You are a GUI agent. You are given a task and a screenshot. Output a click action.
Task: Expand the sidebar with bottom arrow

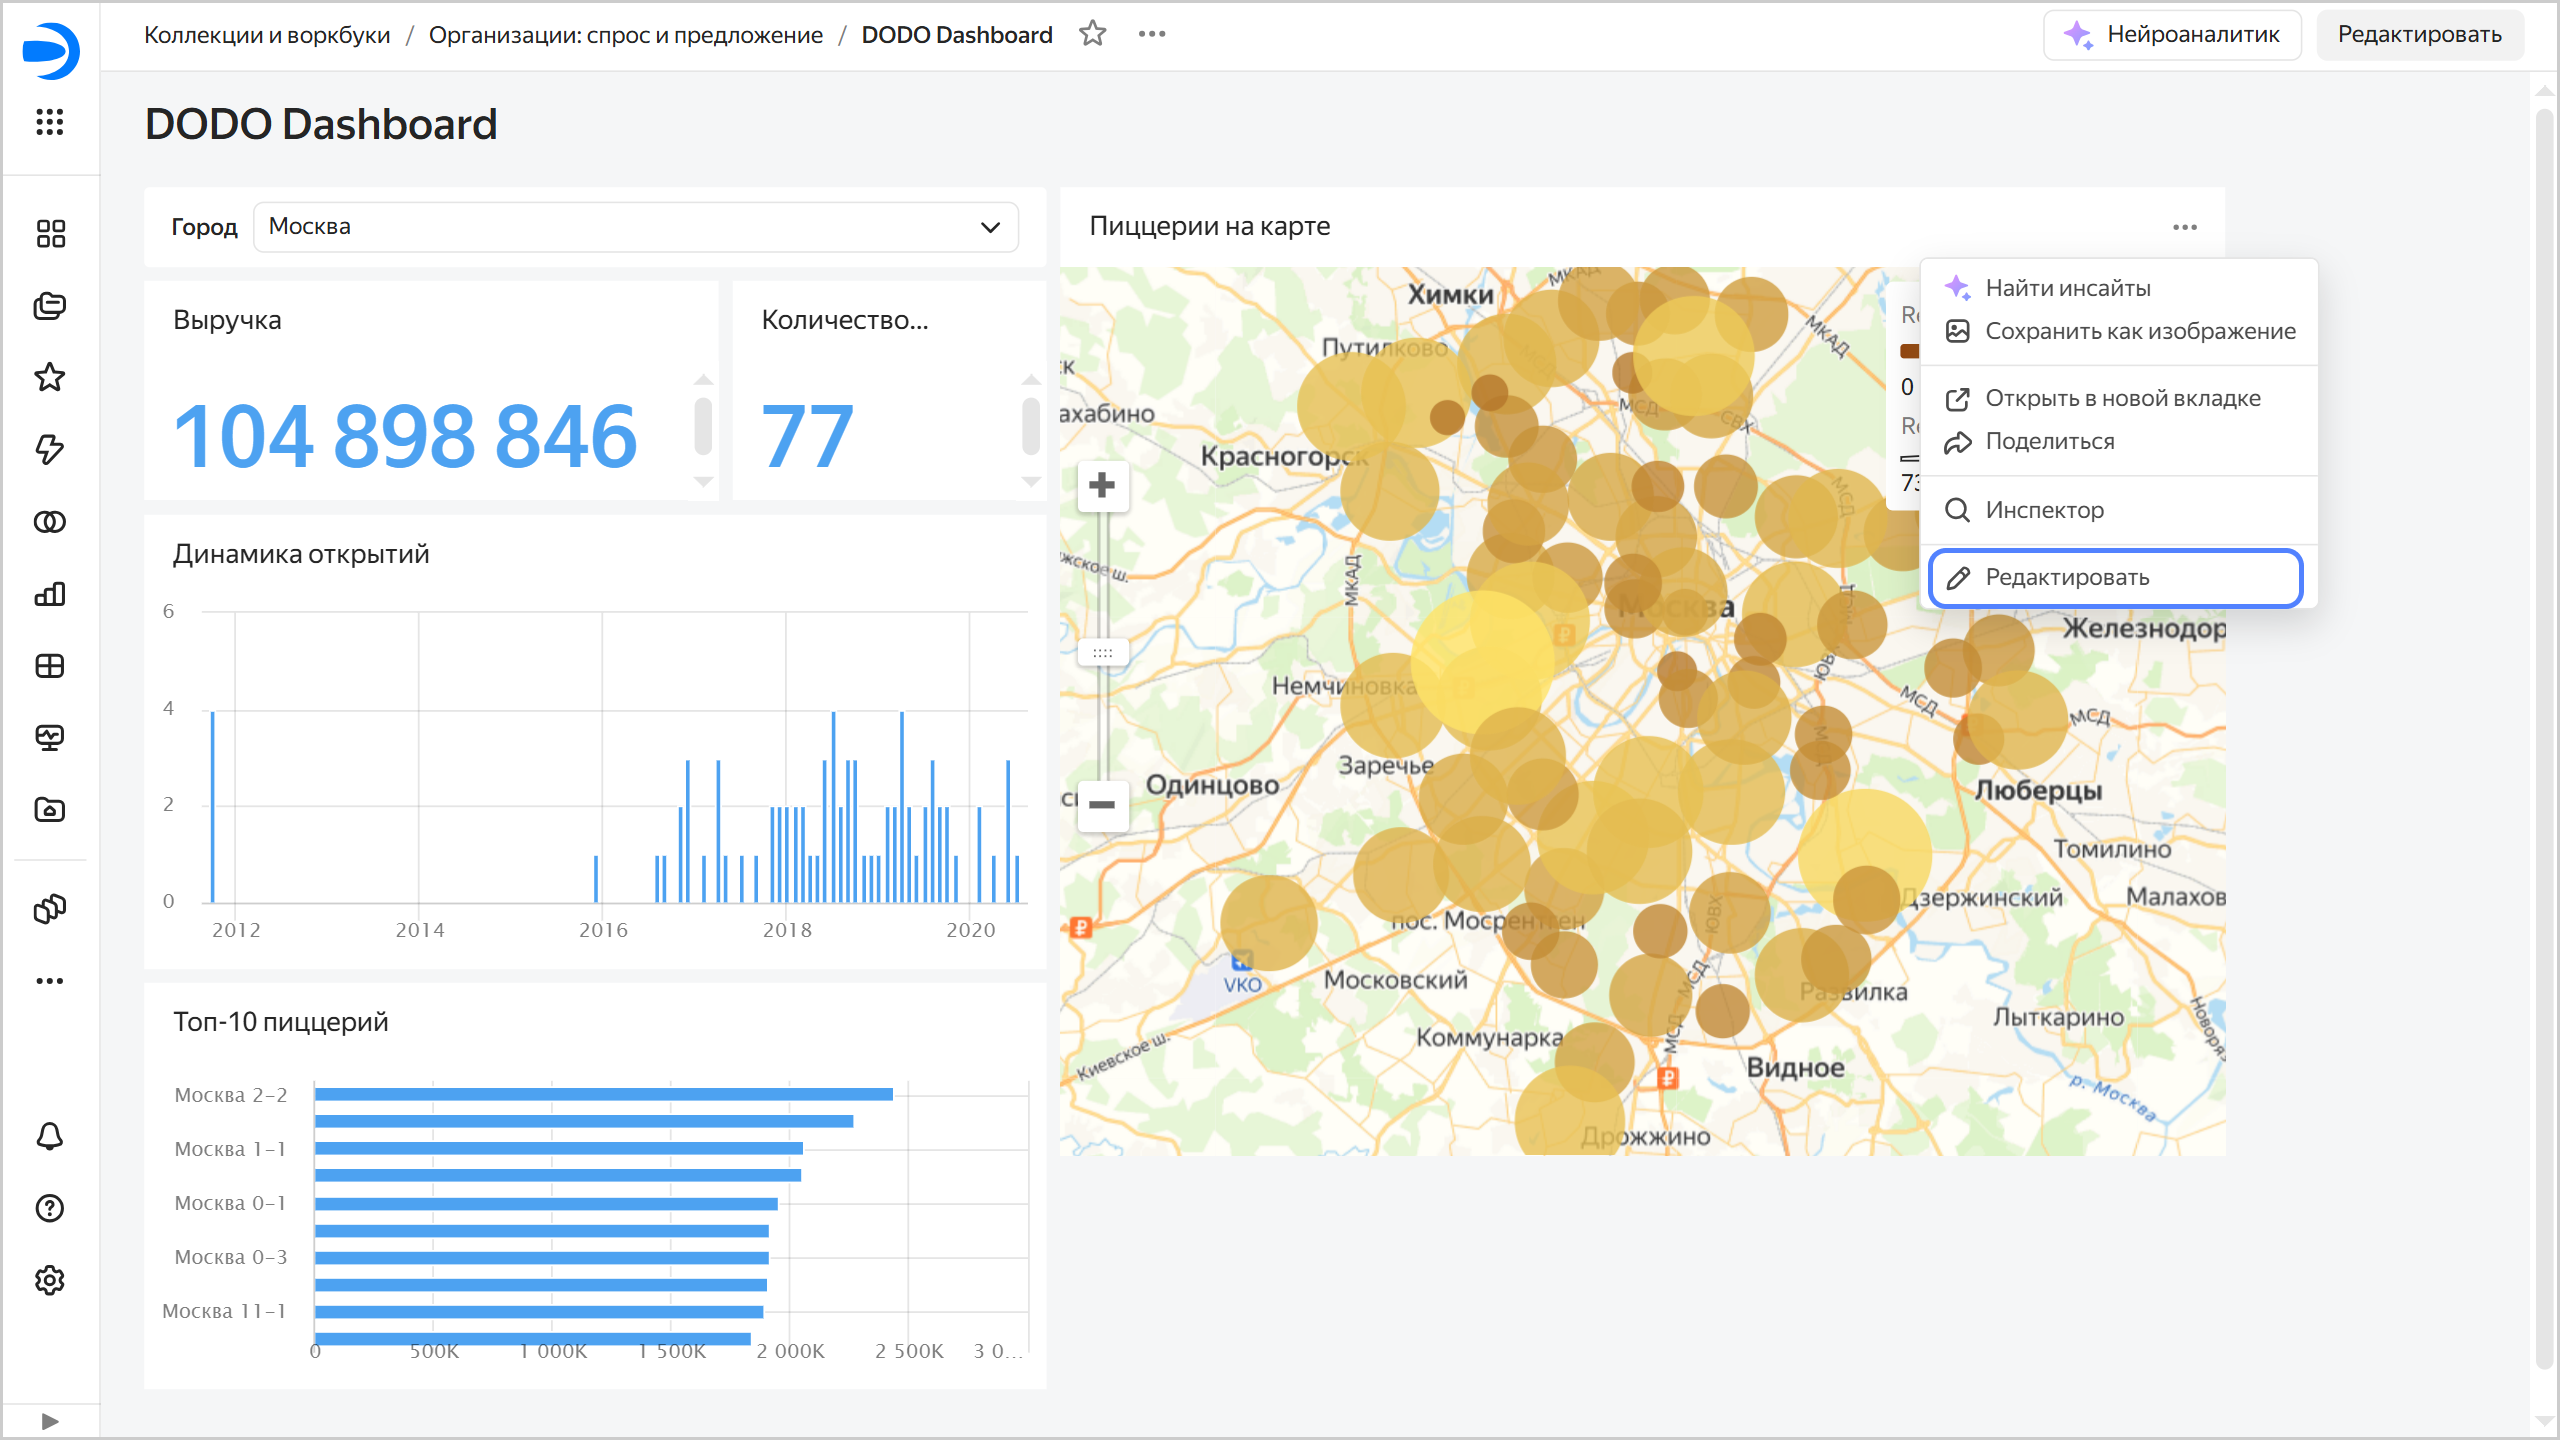click(x=50, y=1421)
